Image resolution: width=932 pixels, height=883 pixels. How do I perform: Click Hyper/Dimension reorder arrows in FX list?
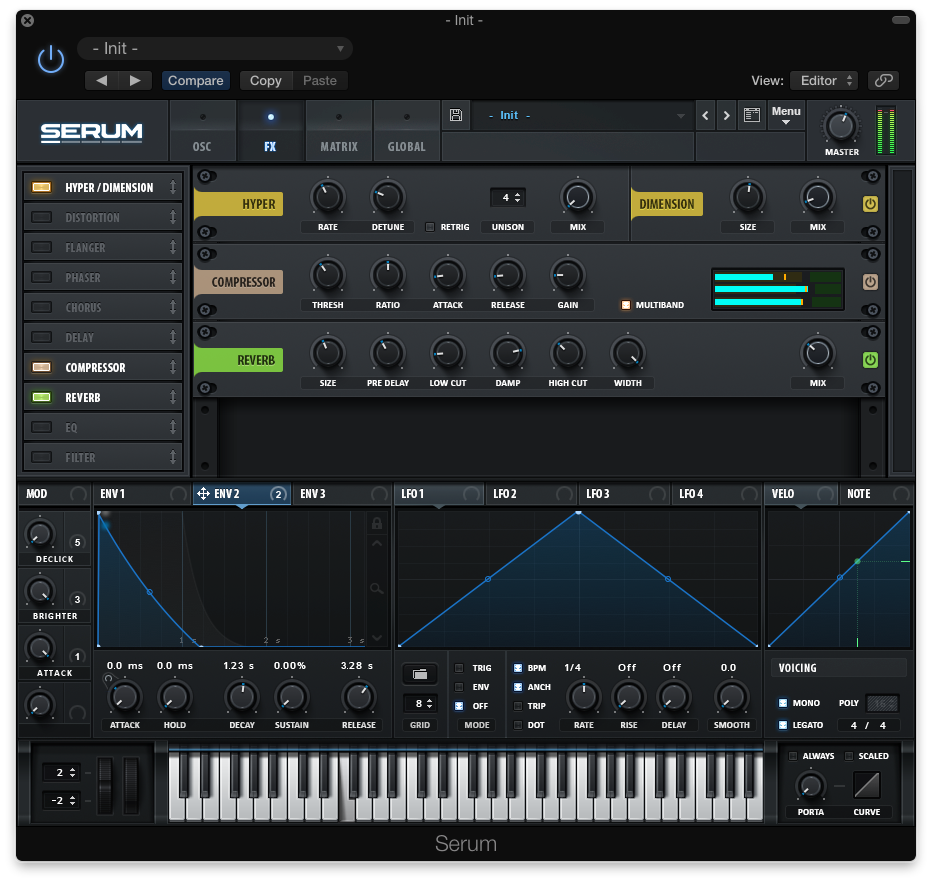tap(173, 187)
